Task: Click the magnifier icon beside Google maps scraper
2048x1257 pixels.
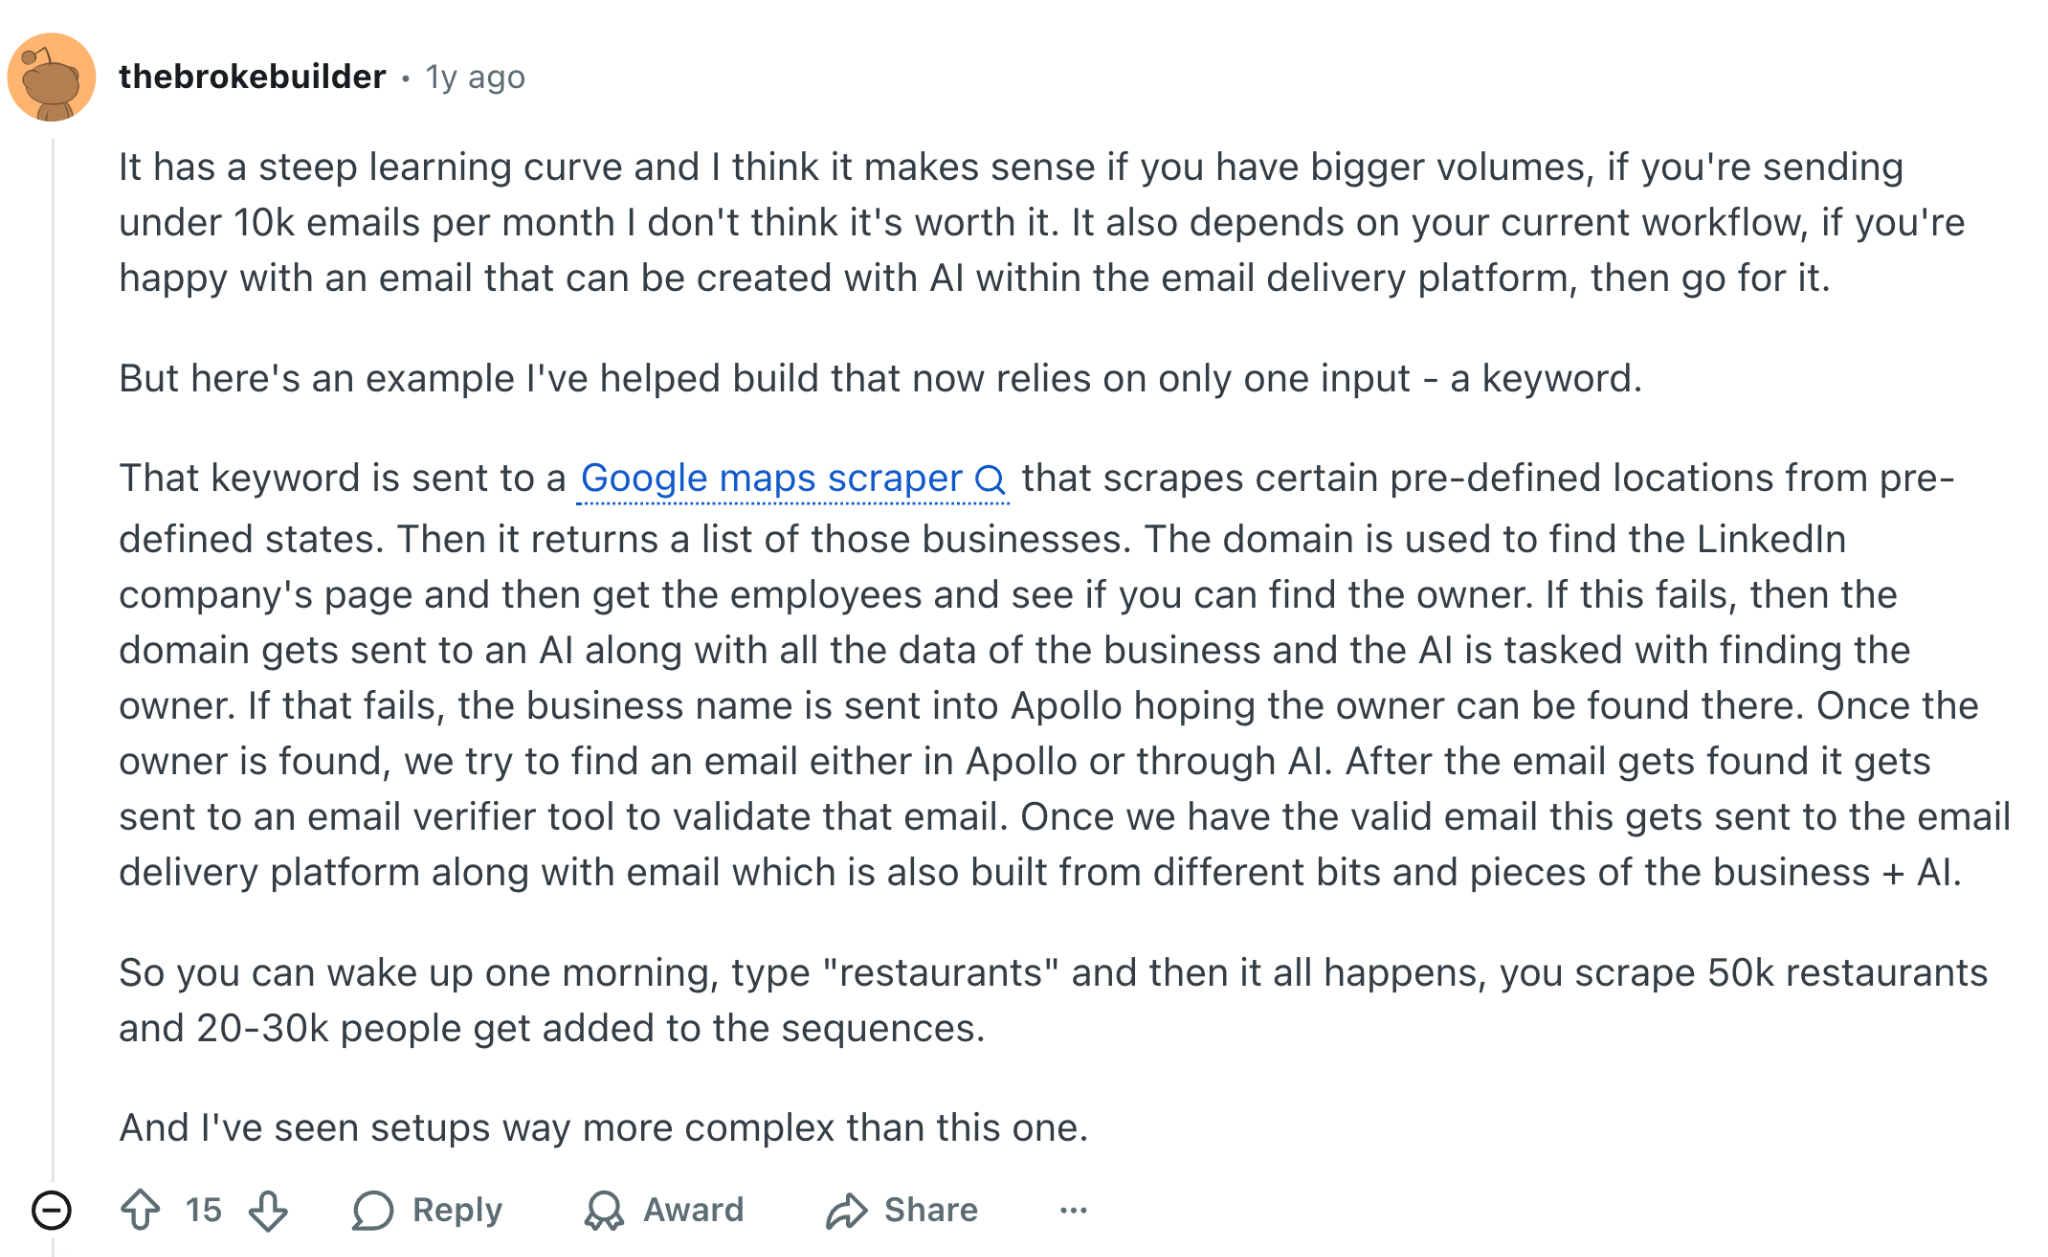Action: [990, 480]
